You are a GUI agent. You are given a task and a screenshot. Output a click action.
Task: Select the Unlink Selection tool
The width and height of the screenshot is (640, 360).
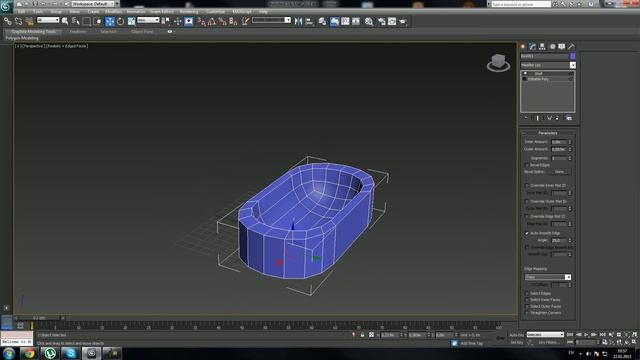(18, 21)
